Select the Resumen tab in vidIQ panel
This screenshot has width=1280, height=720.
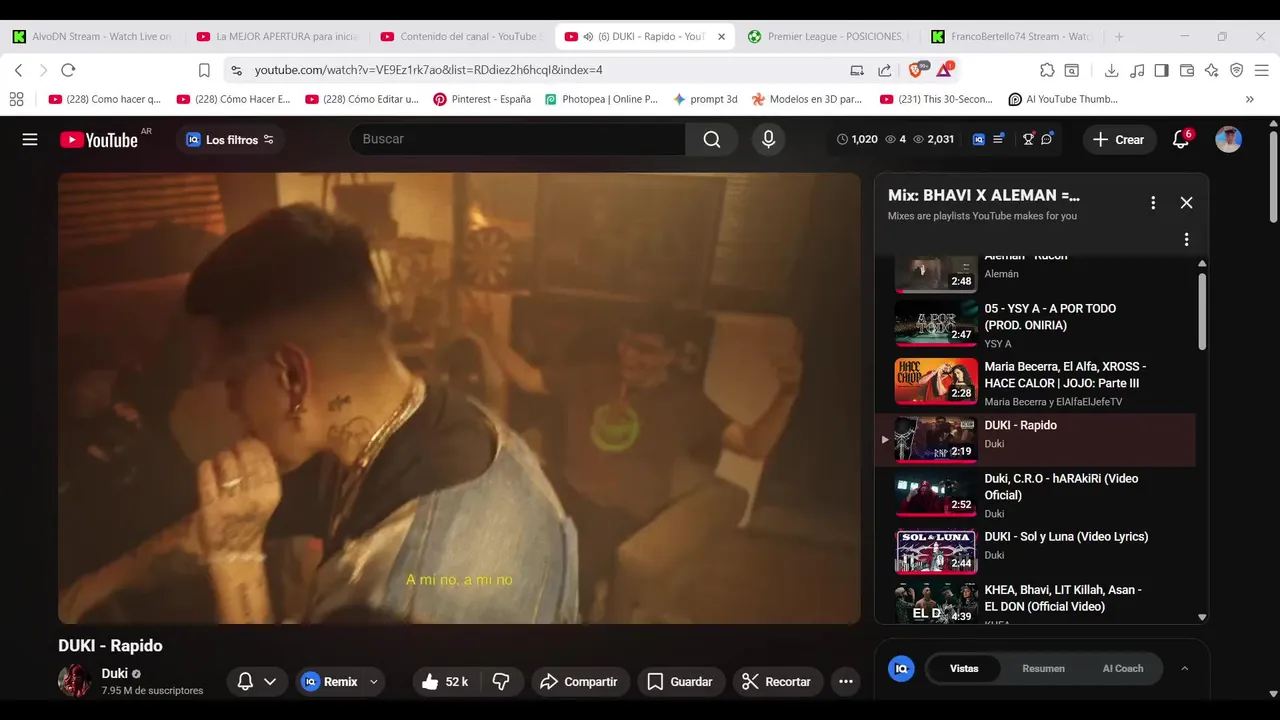(1043, 669)
